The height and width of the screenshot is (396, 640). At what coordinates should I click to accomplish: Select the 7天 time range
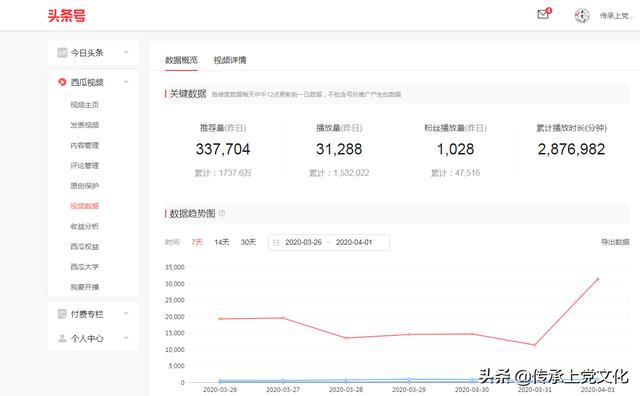click(197, 242)
